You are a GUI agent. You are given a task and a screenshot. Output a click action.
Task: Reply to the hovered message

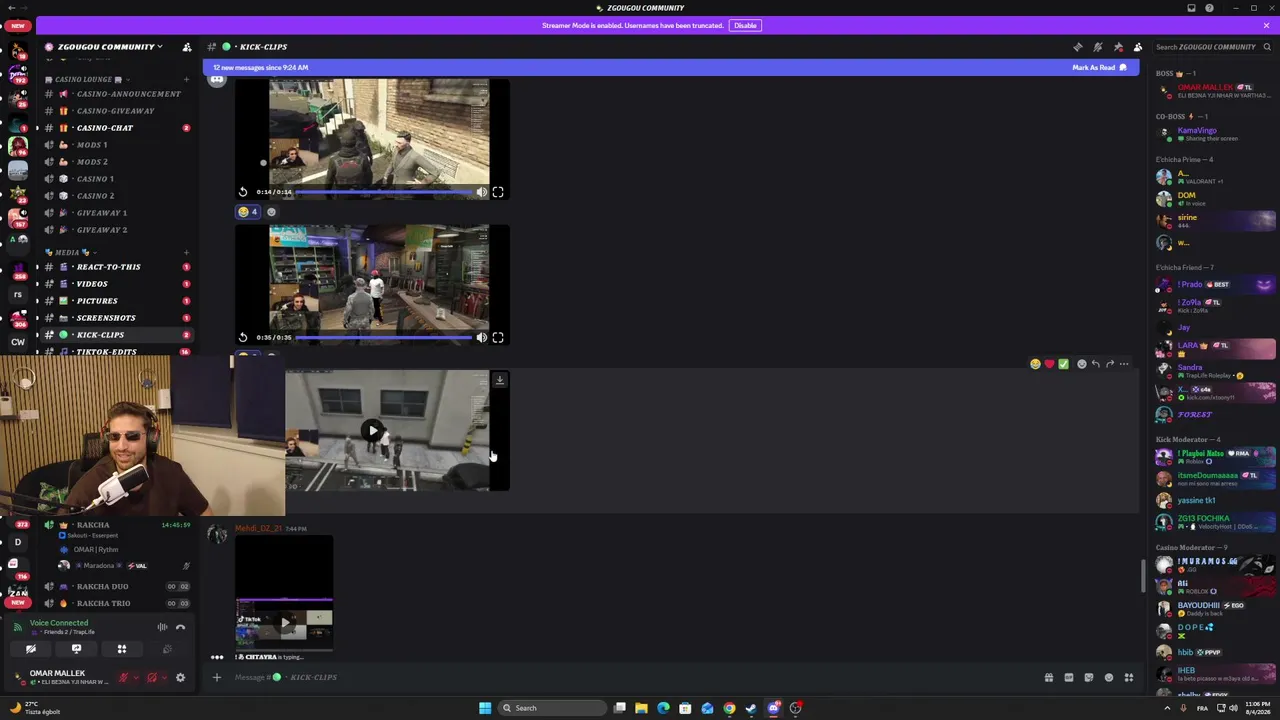(x=1096, y=364)
